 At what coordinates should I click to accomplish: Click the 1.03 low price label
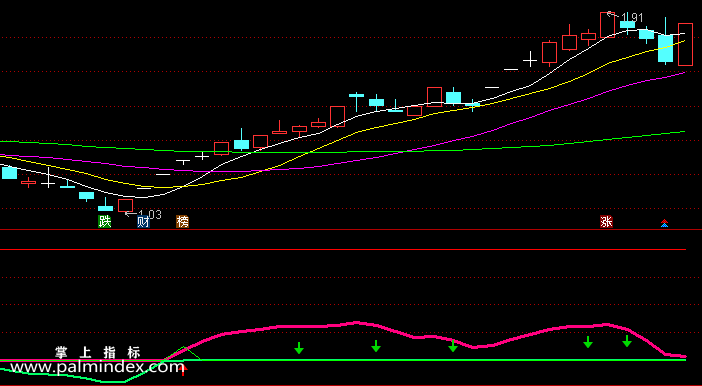click(x=150, y=215)
